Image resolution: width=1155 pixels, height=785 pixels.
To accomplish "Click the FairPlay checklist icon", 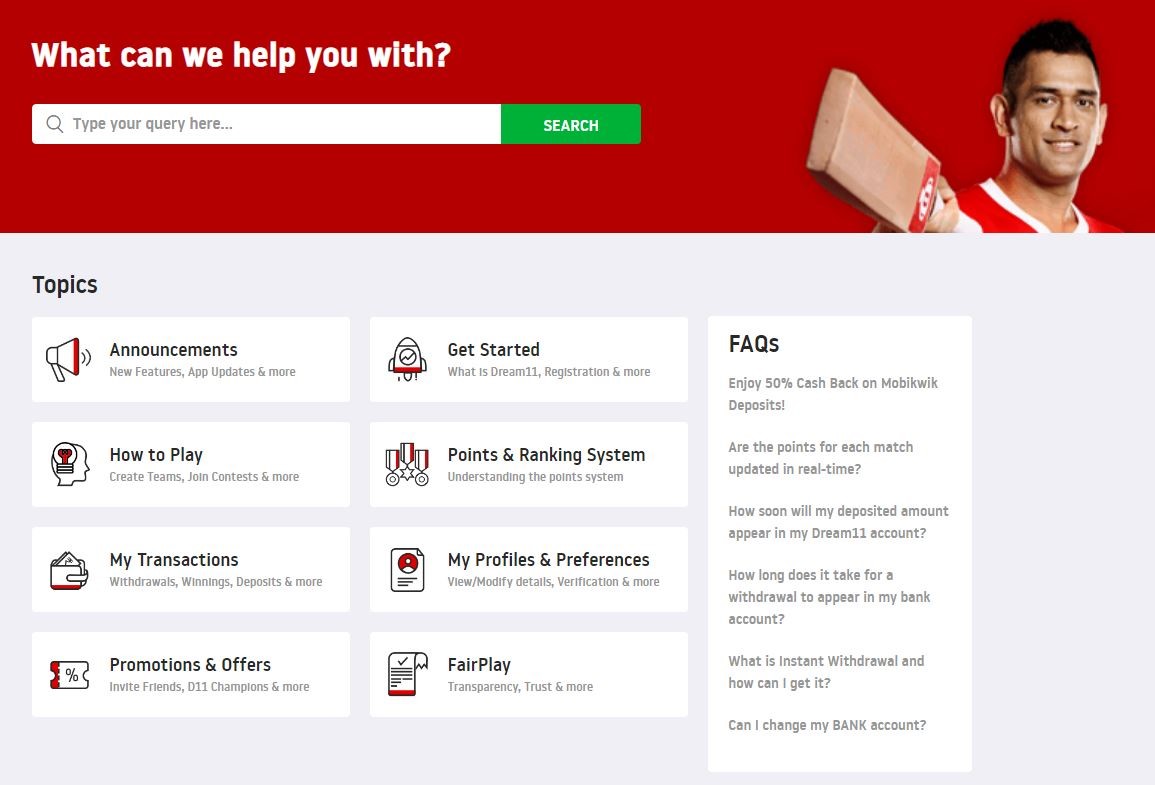I will (407, 674).
